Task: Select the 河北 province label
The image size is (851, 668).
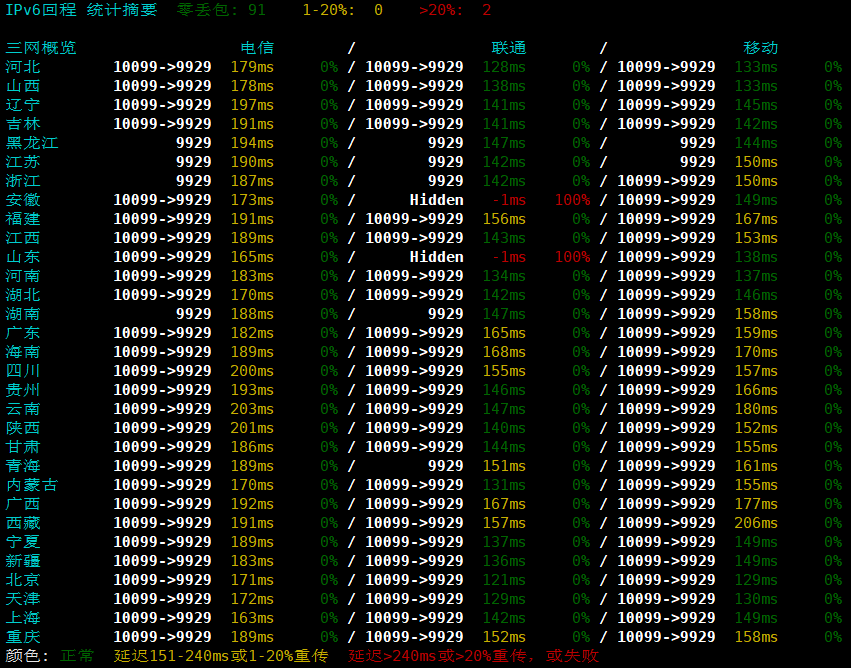Action: 23,67
